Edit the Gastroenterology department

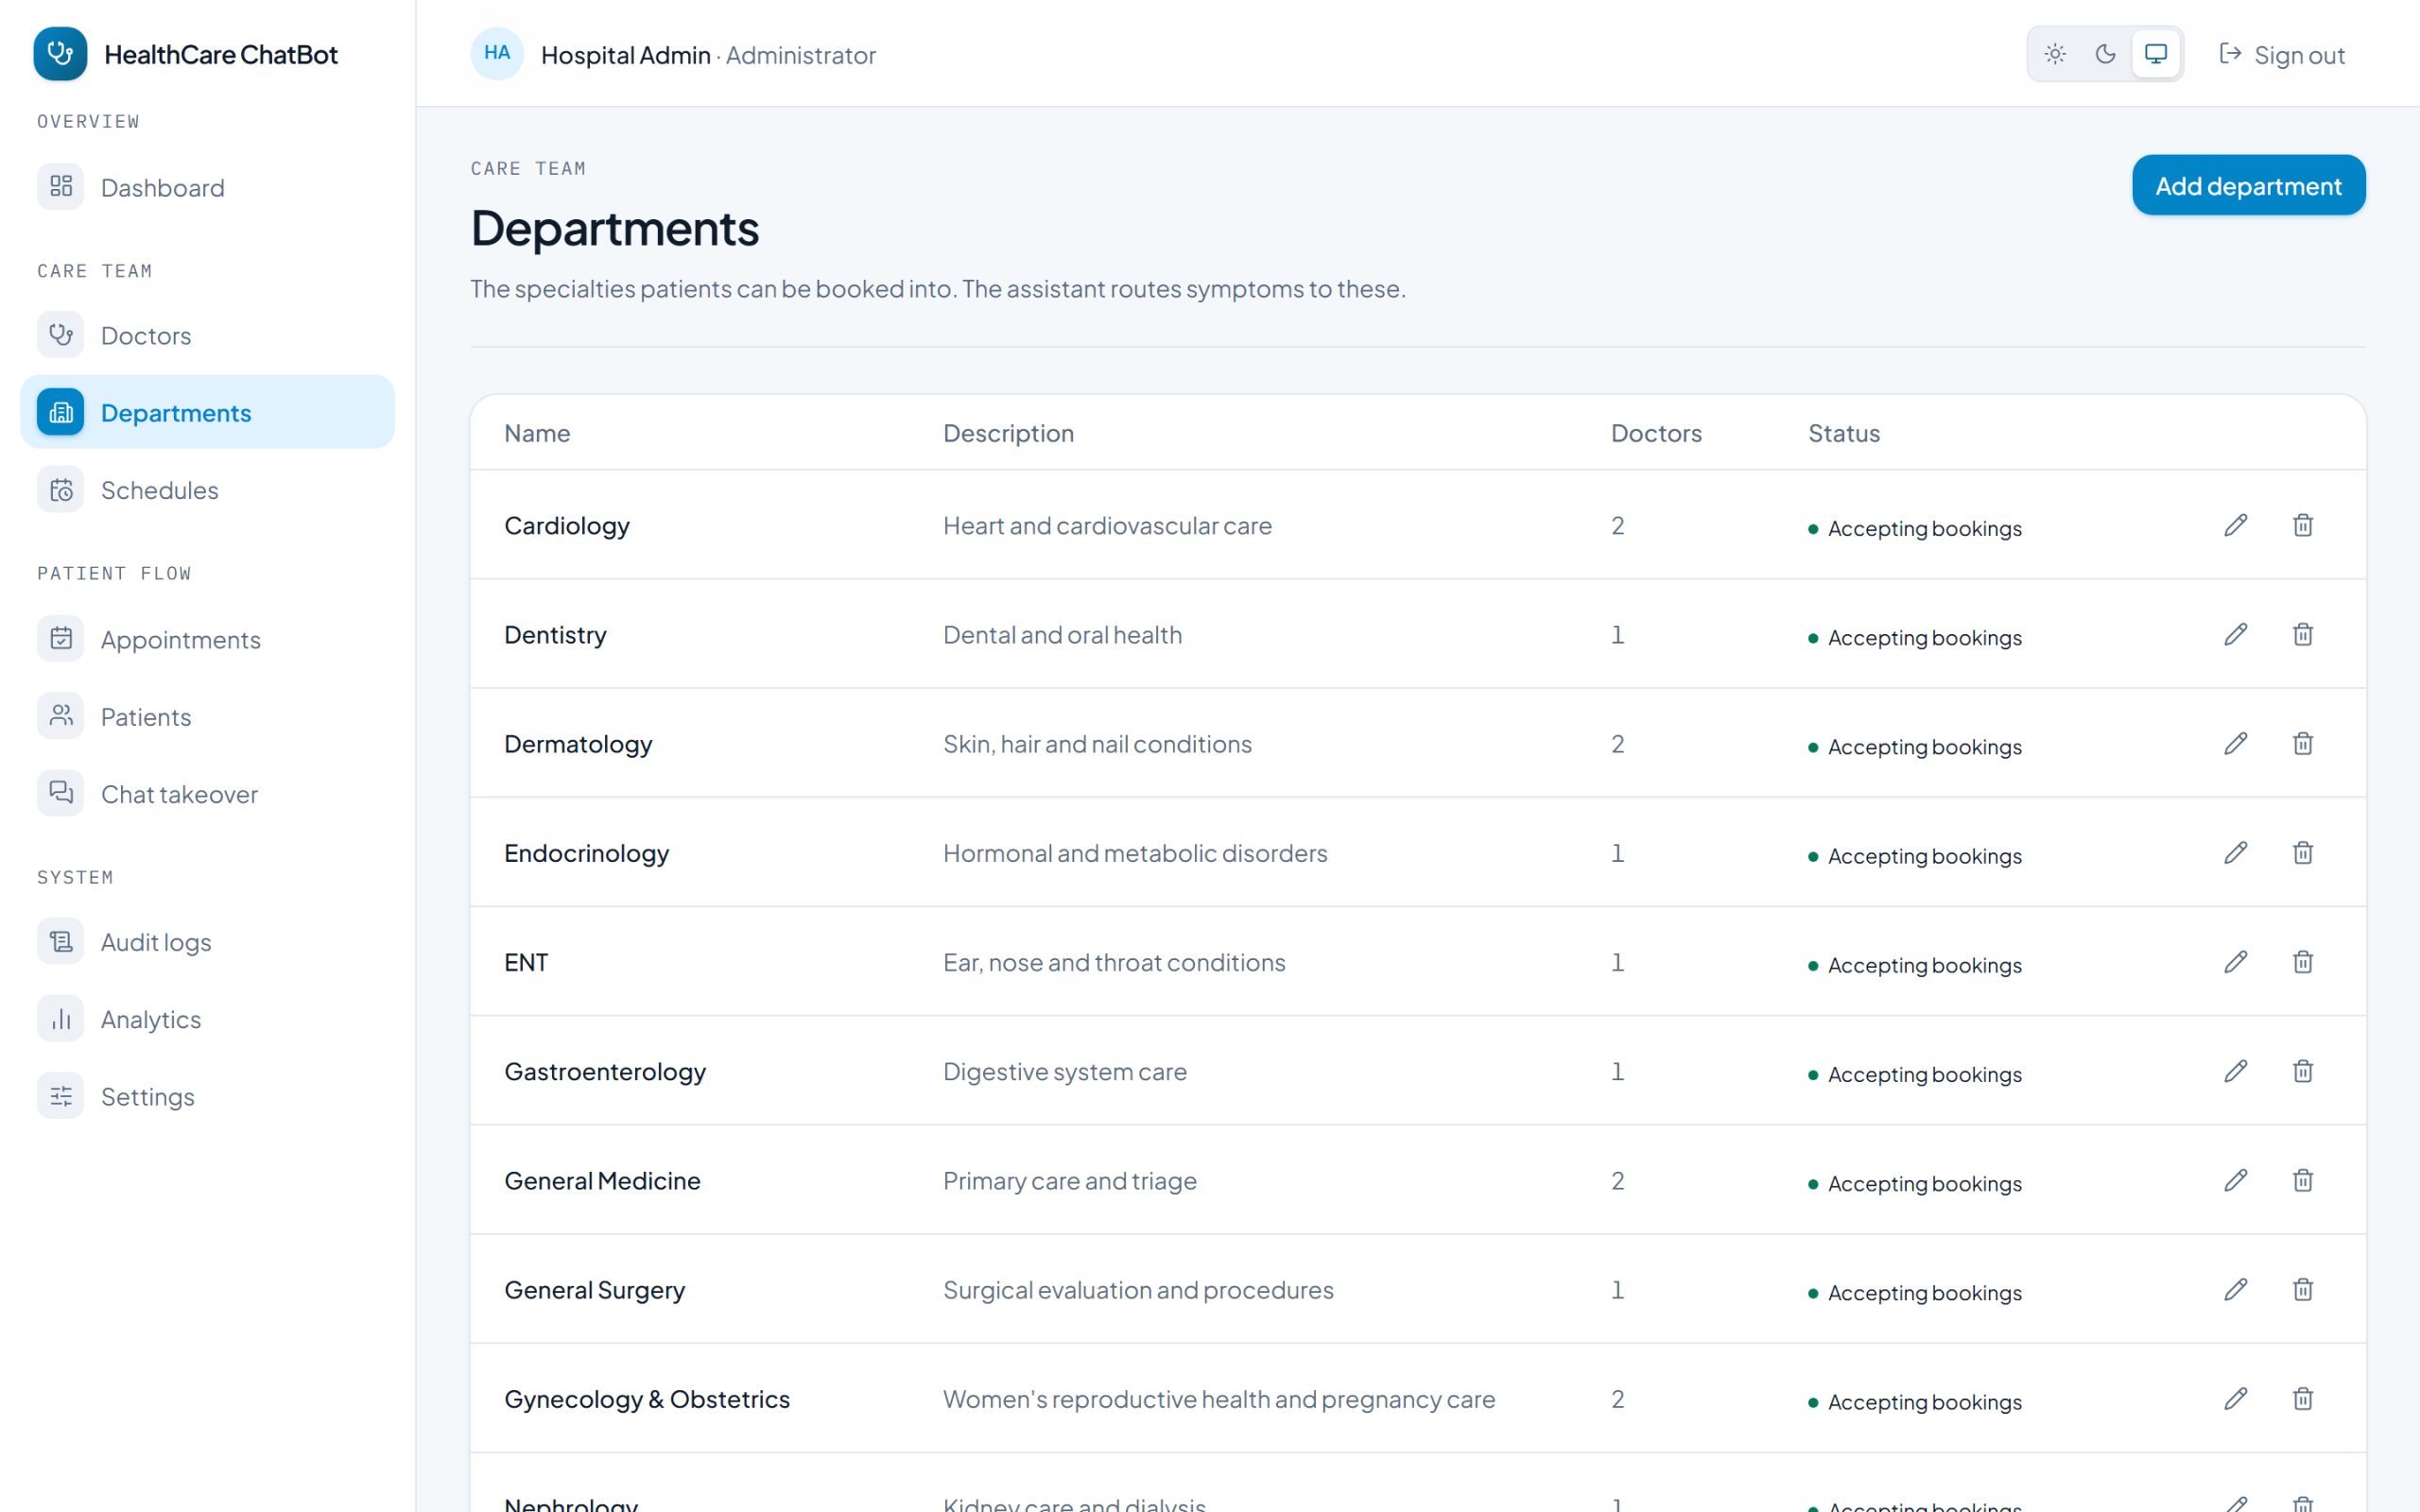point(2235,1071)
